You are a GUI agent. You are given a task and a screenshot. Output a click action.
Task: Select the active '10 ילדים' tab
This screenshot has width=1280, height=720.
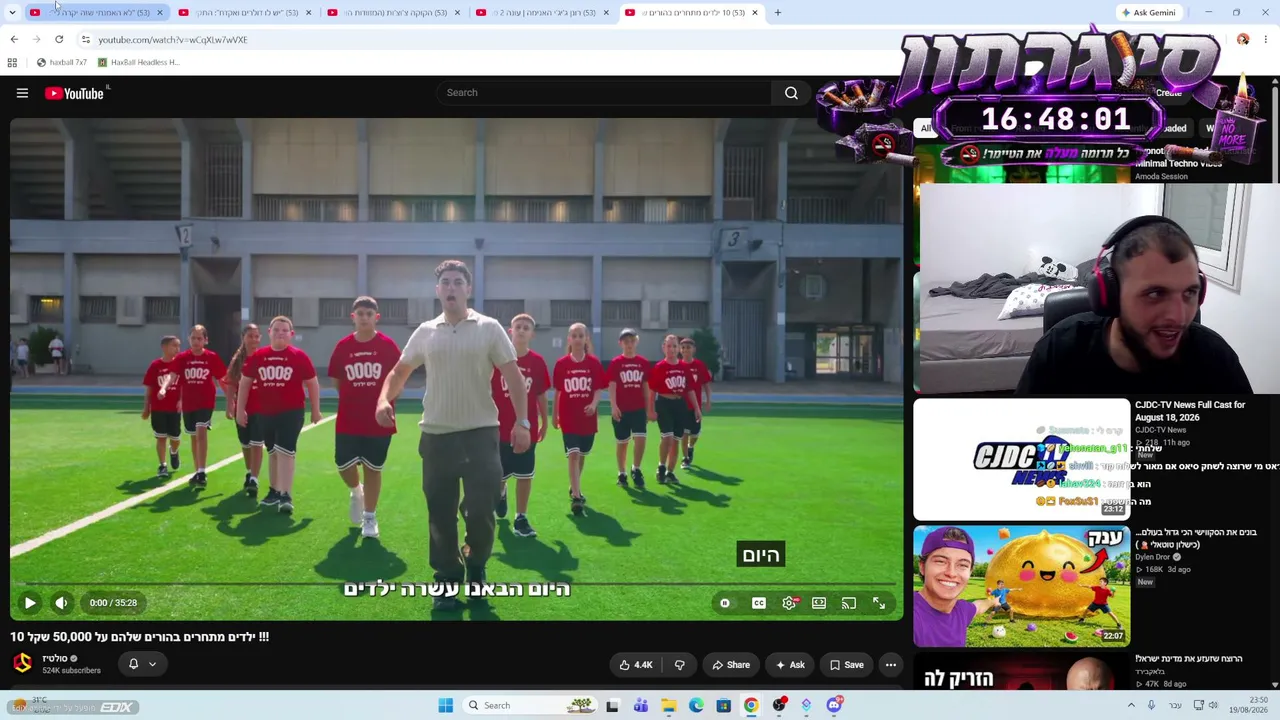[x=692, y=13]
